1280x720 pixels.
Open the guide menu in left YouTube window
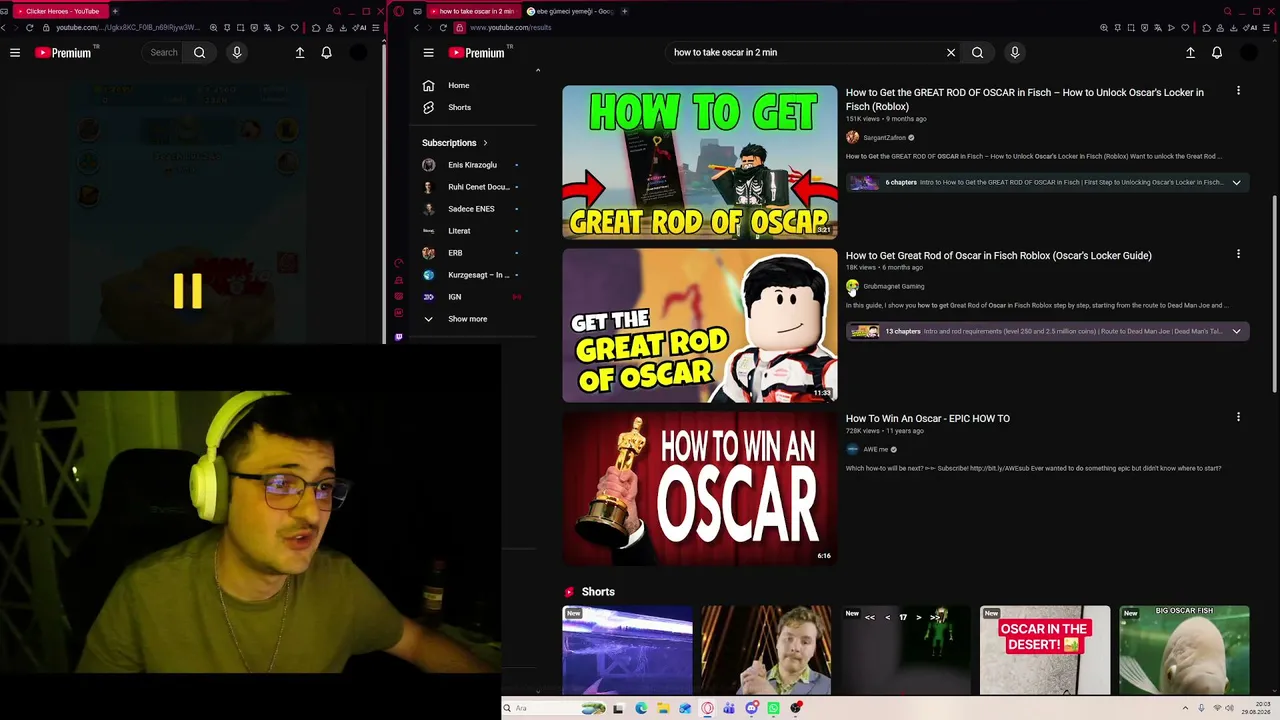[x=15, y=52]
